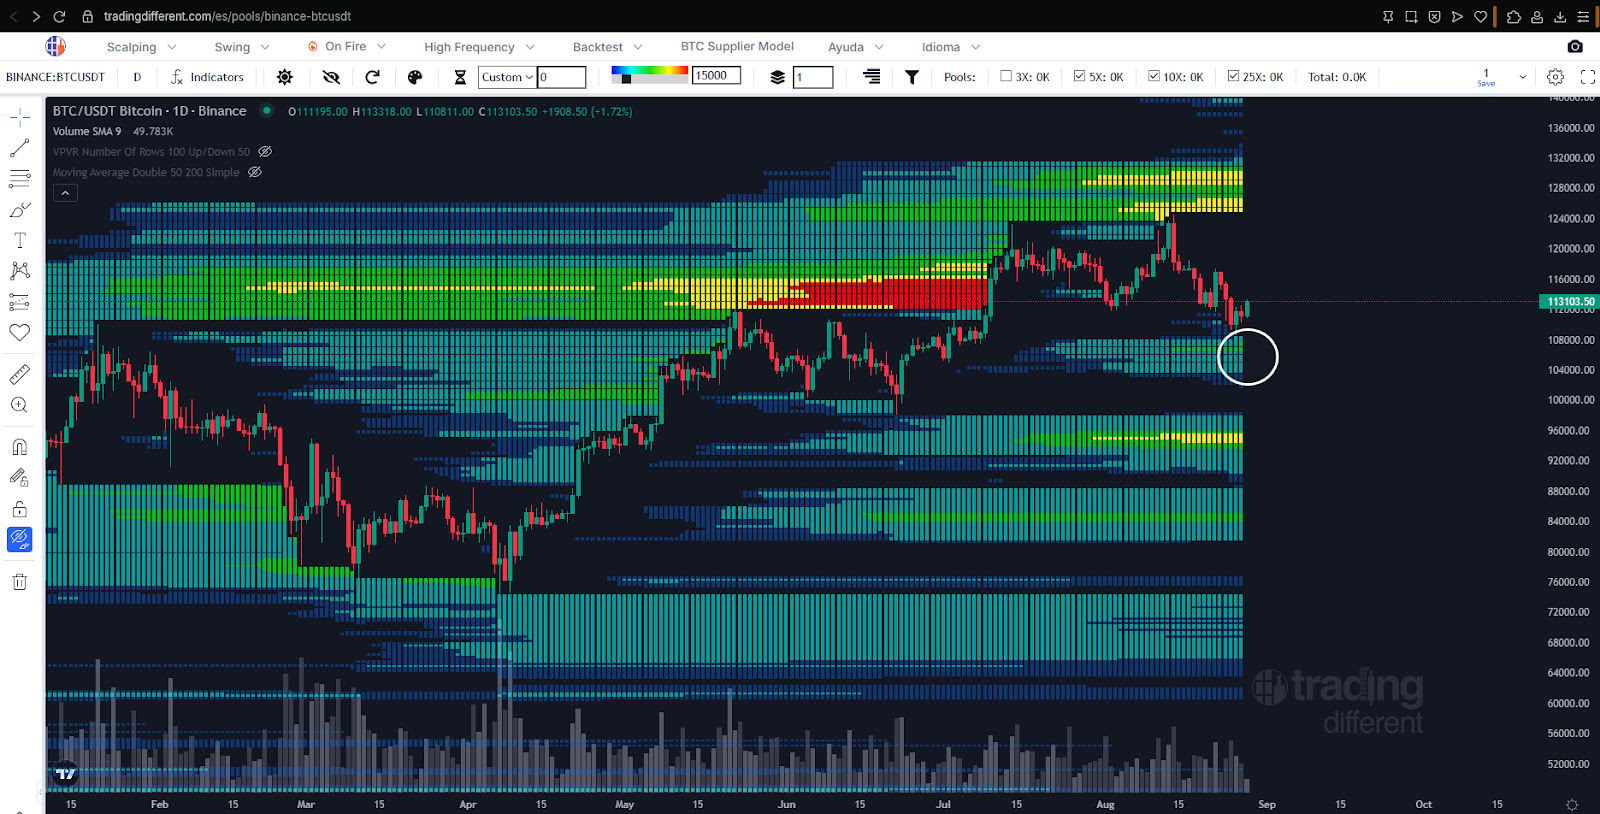Expand the Scalping menu

(141, 47)
